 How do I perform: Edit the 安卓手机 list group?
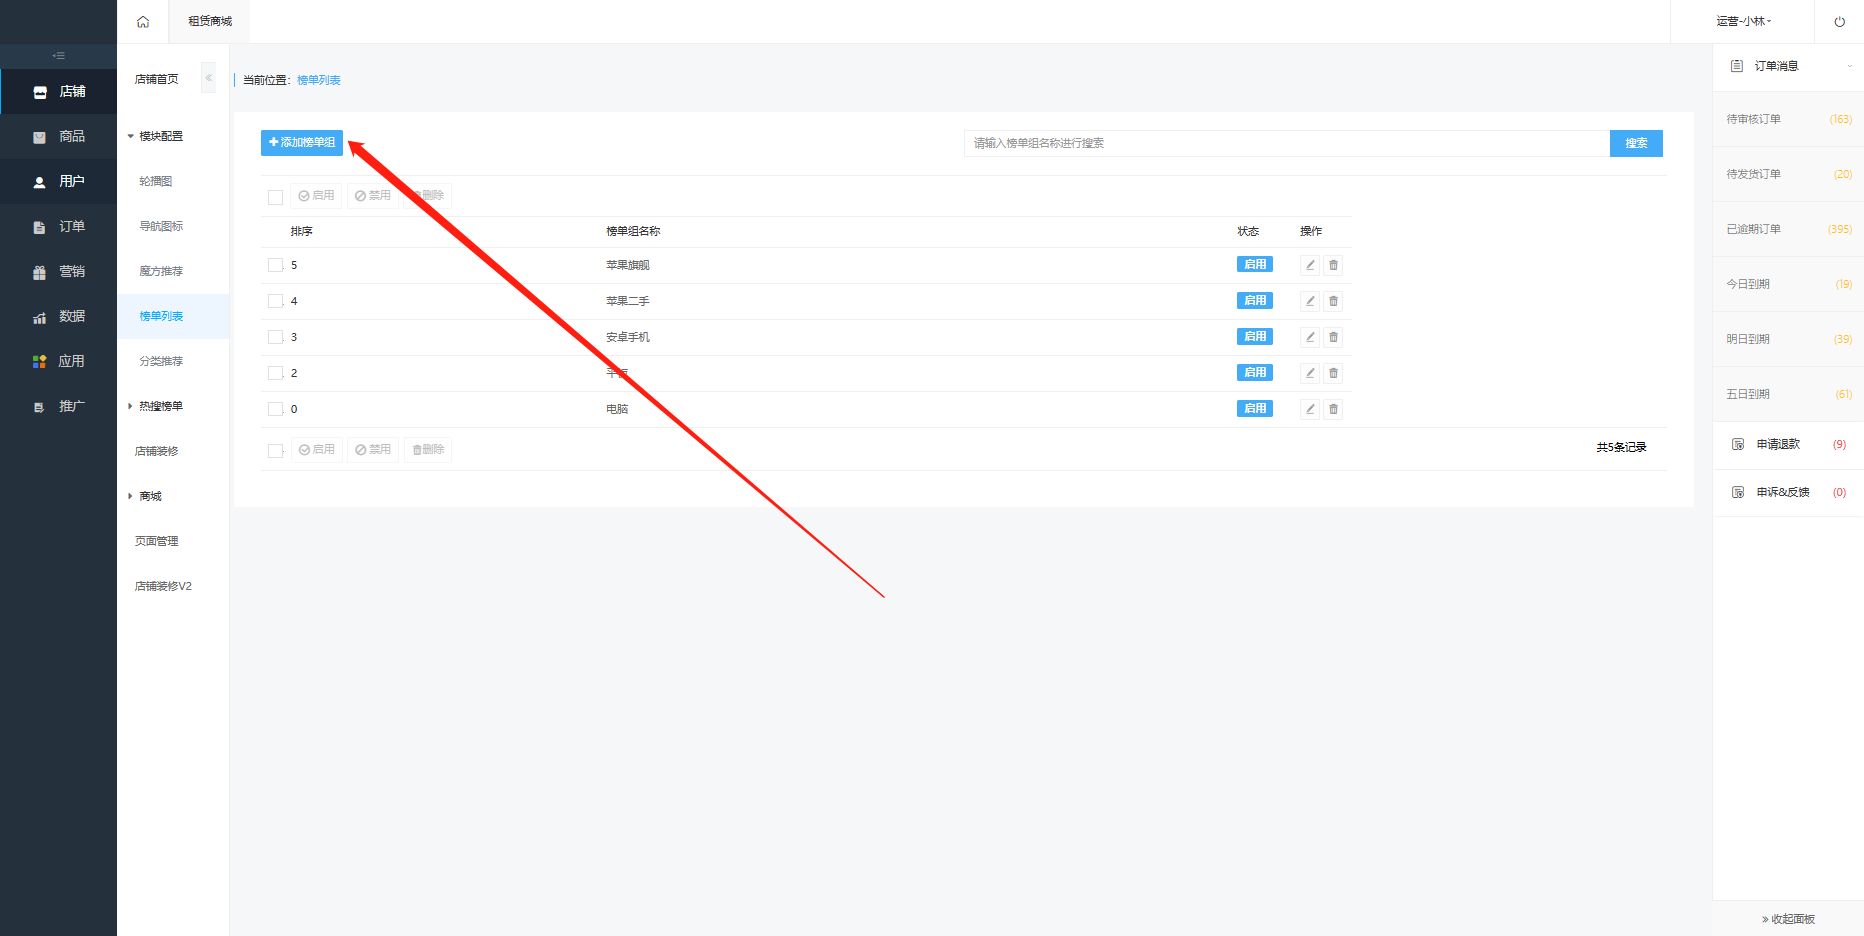click(1310, 337)
